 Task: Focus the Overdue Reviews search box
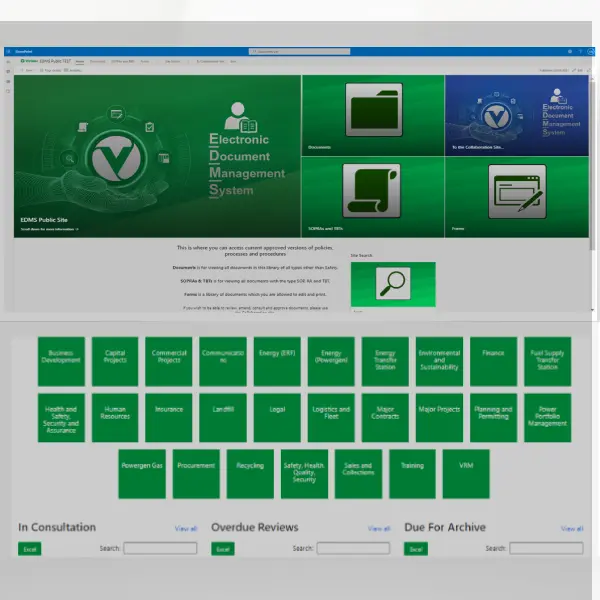353,549
